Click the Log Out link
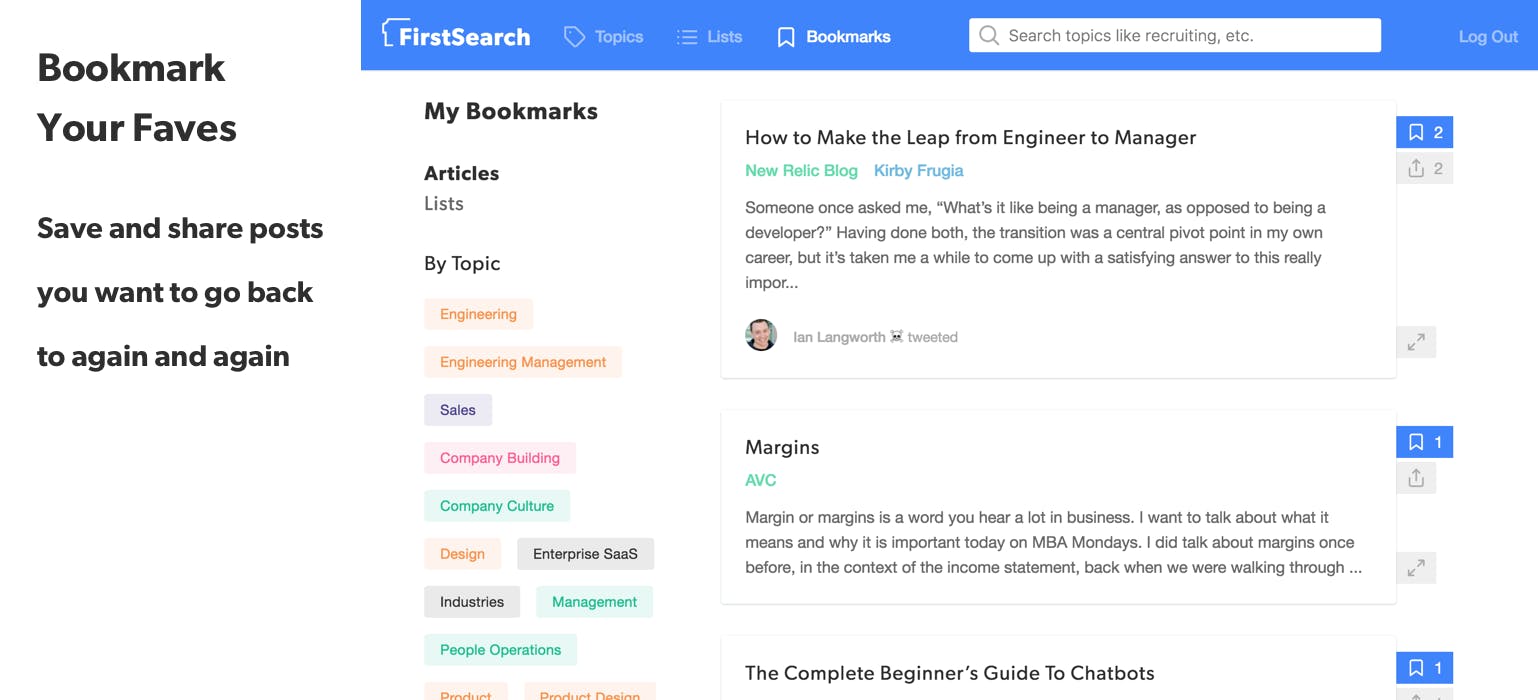The image size is (1538, 700). tap(1488, 37)
